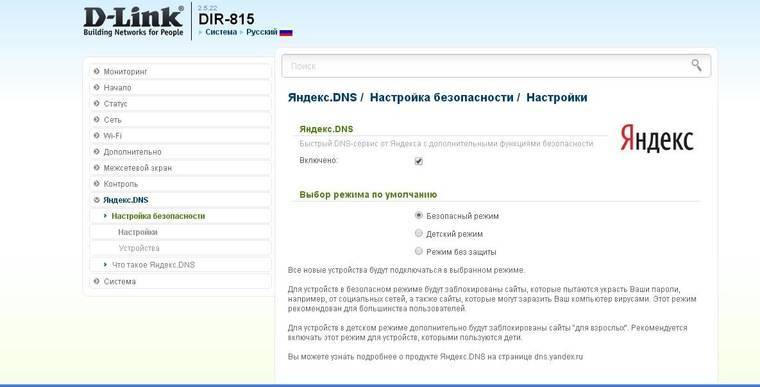Select Детский режим radio button
760x387 pixels.
pos(419,233)
